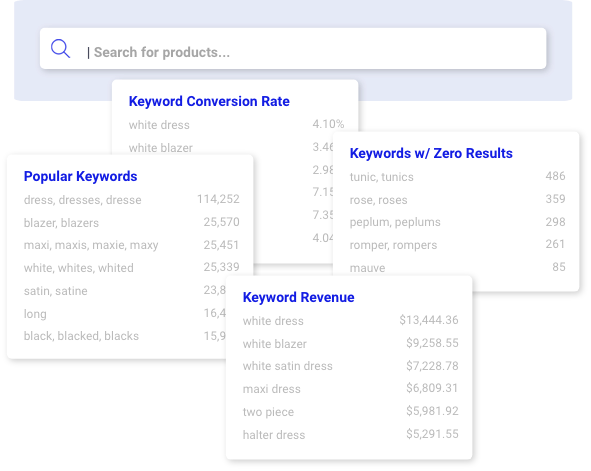Select white satin dress revenue row
This screenshot has width=591, height=471.
[x=351, y=366]
